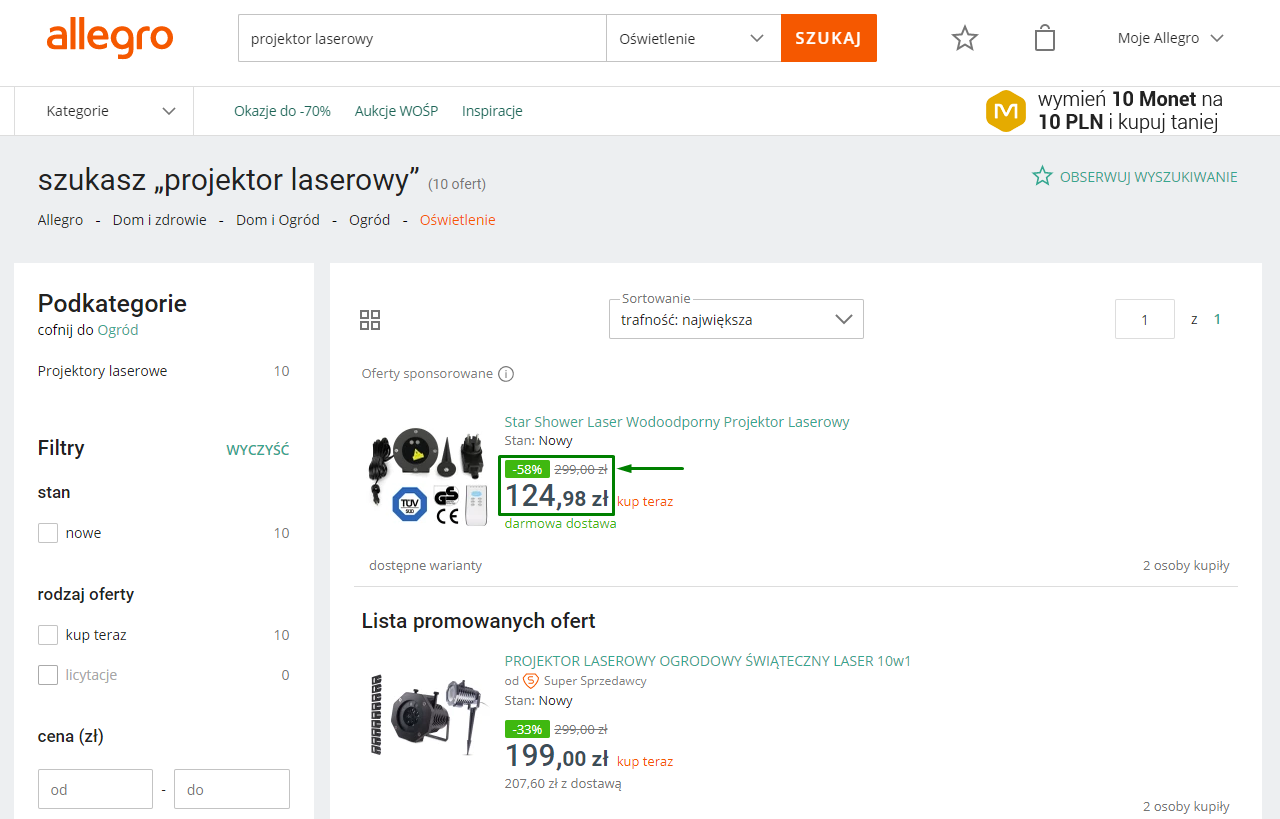Click Allegro breadcrumb link
Image resolution: width=1280 pixels, height=819 pixels.
[60, 220]
